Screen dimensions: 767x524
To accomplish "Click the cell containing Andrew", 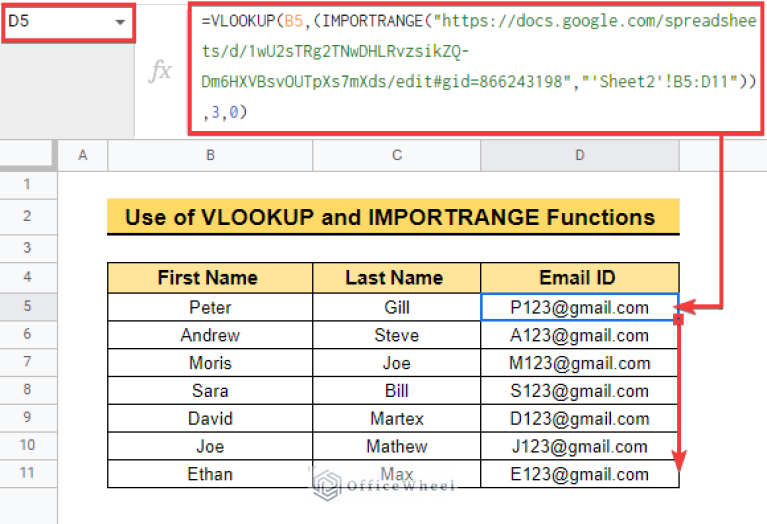I will point(209,335).
